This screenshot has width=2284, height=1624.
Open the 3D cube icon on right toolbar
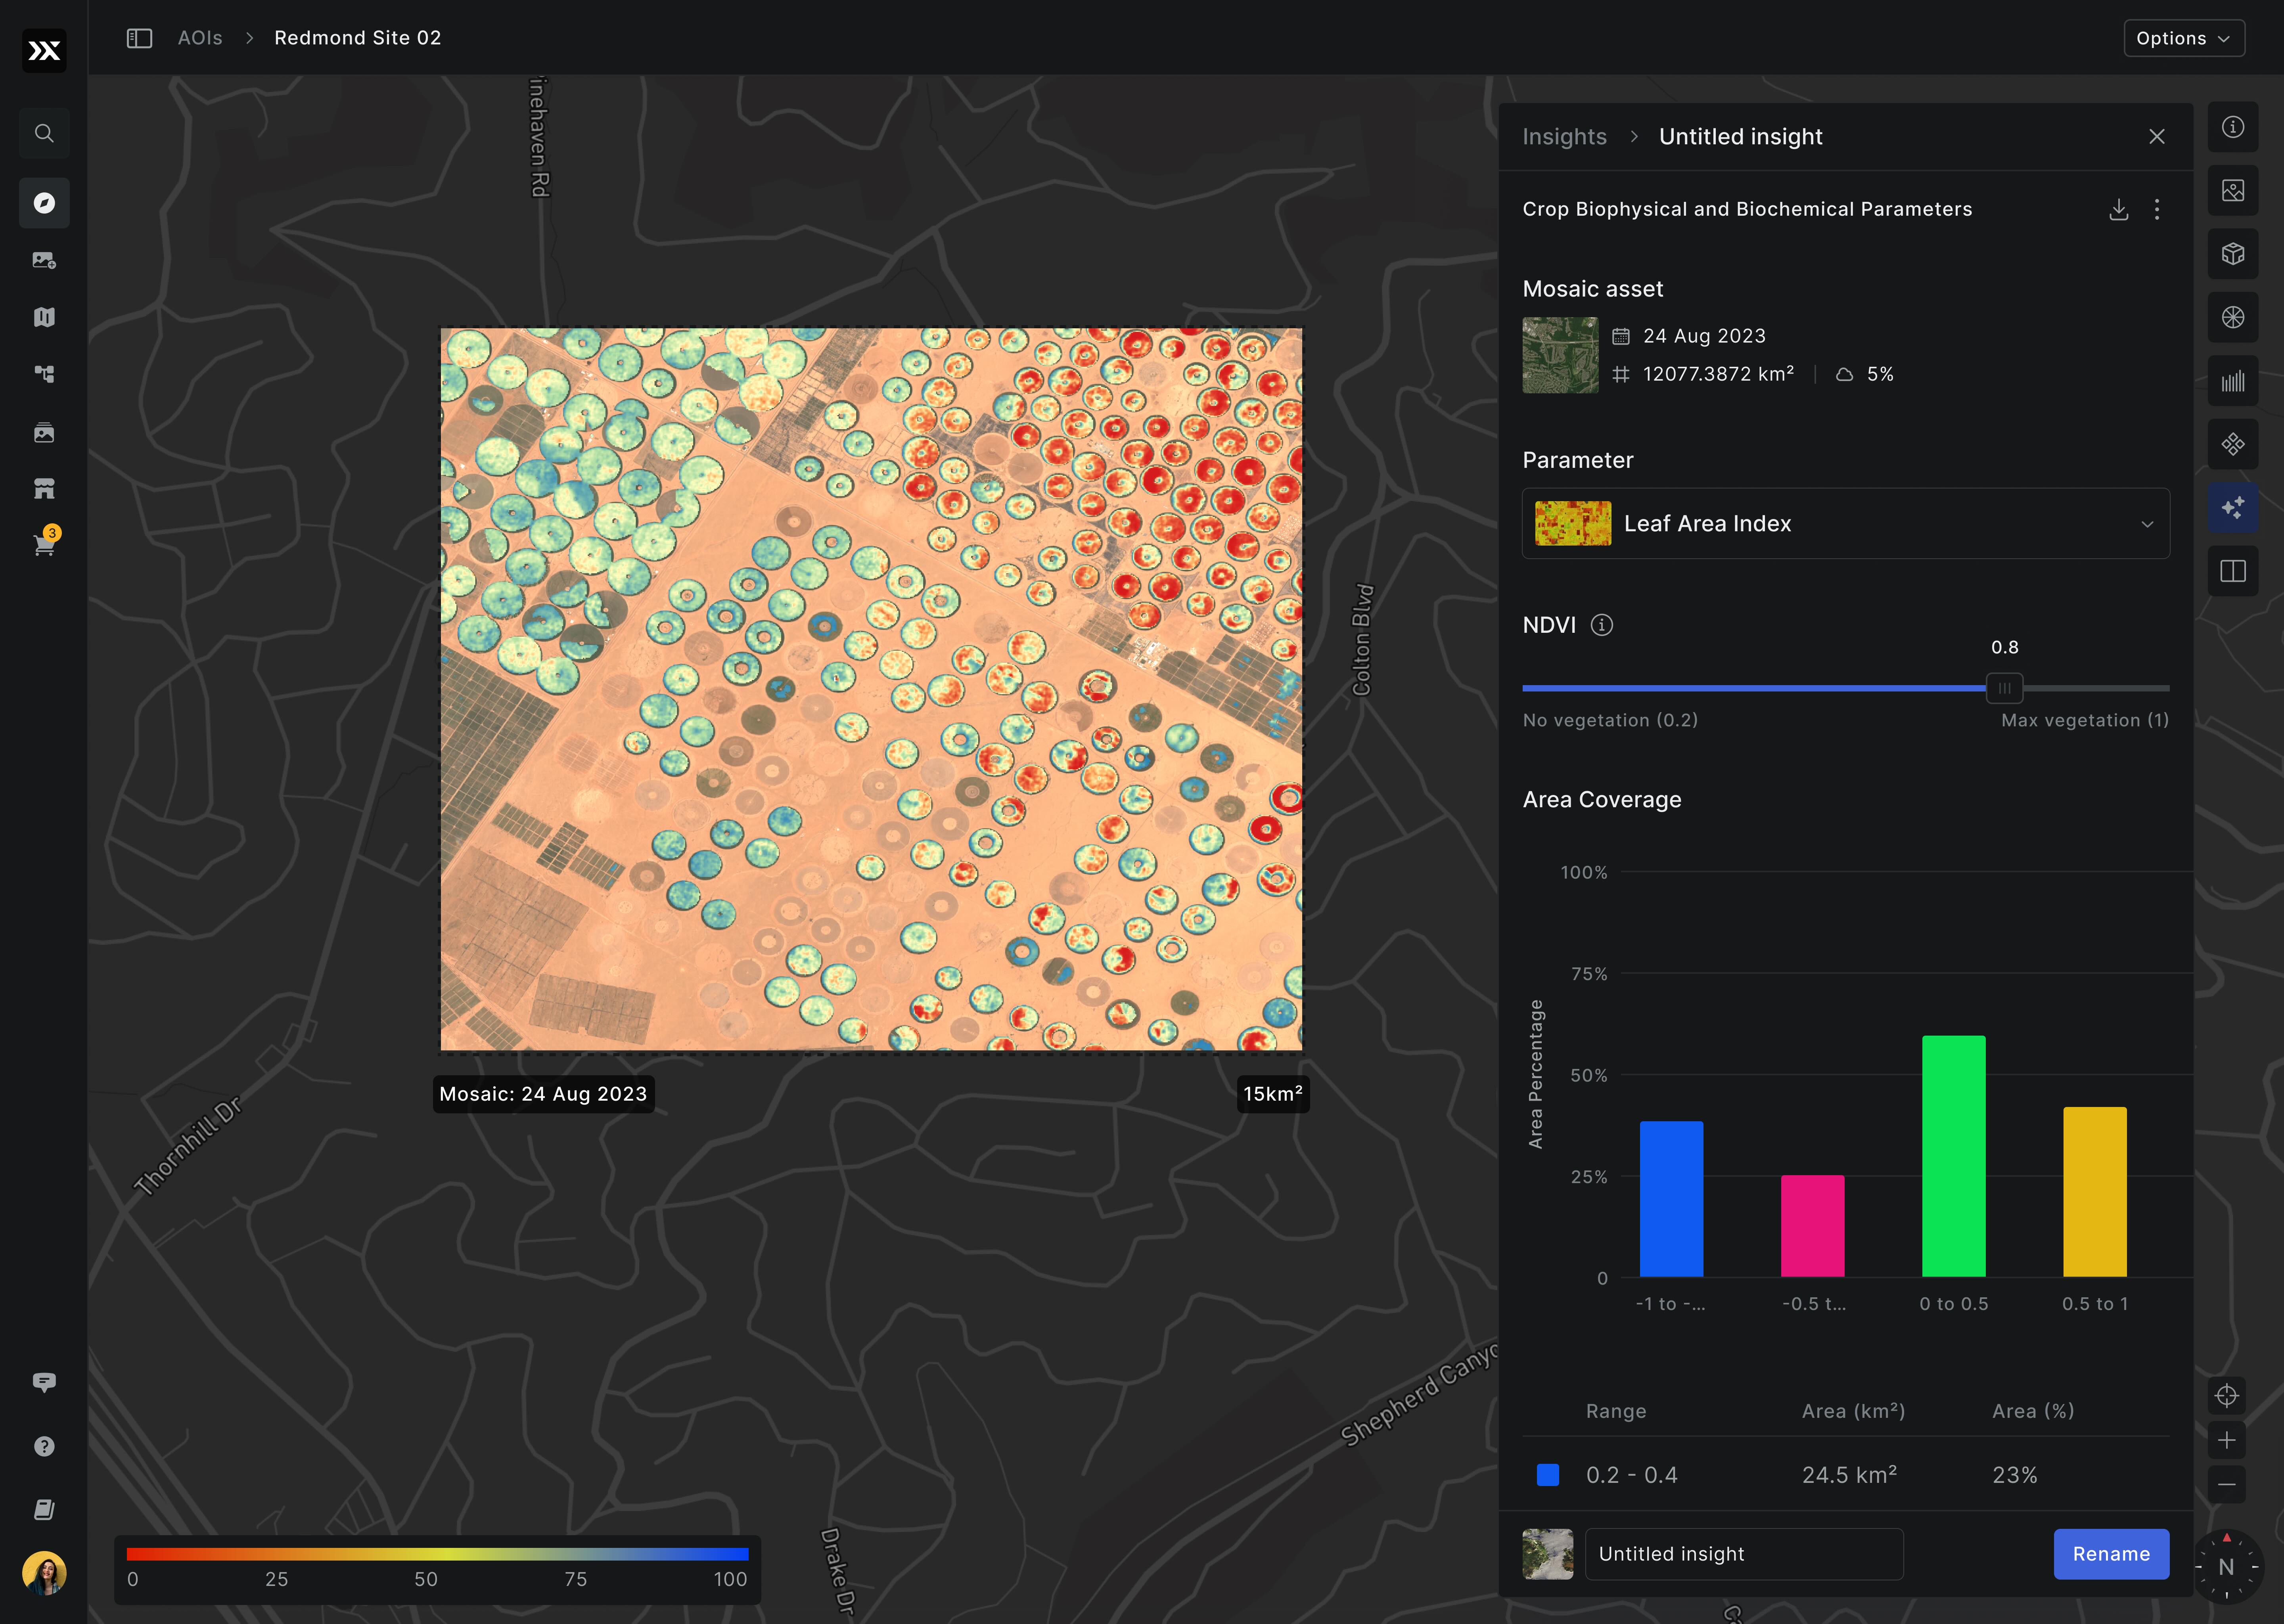pyautogui.click(x=2233, y=254)
